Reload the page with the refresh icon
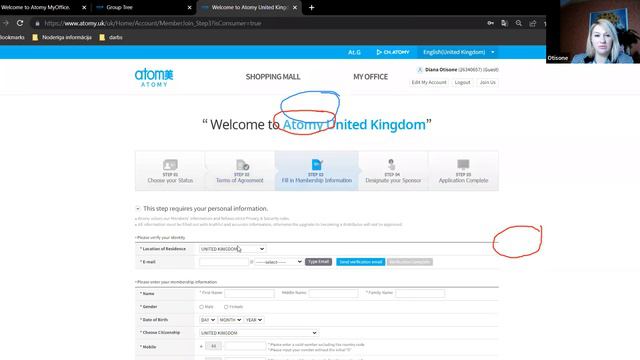 click(20, 23)
